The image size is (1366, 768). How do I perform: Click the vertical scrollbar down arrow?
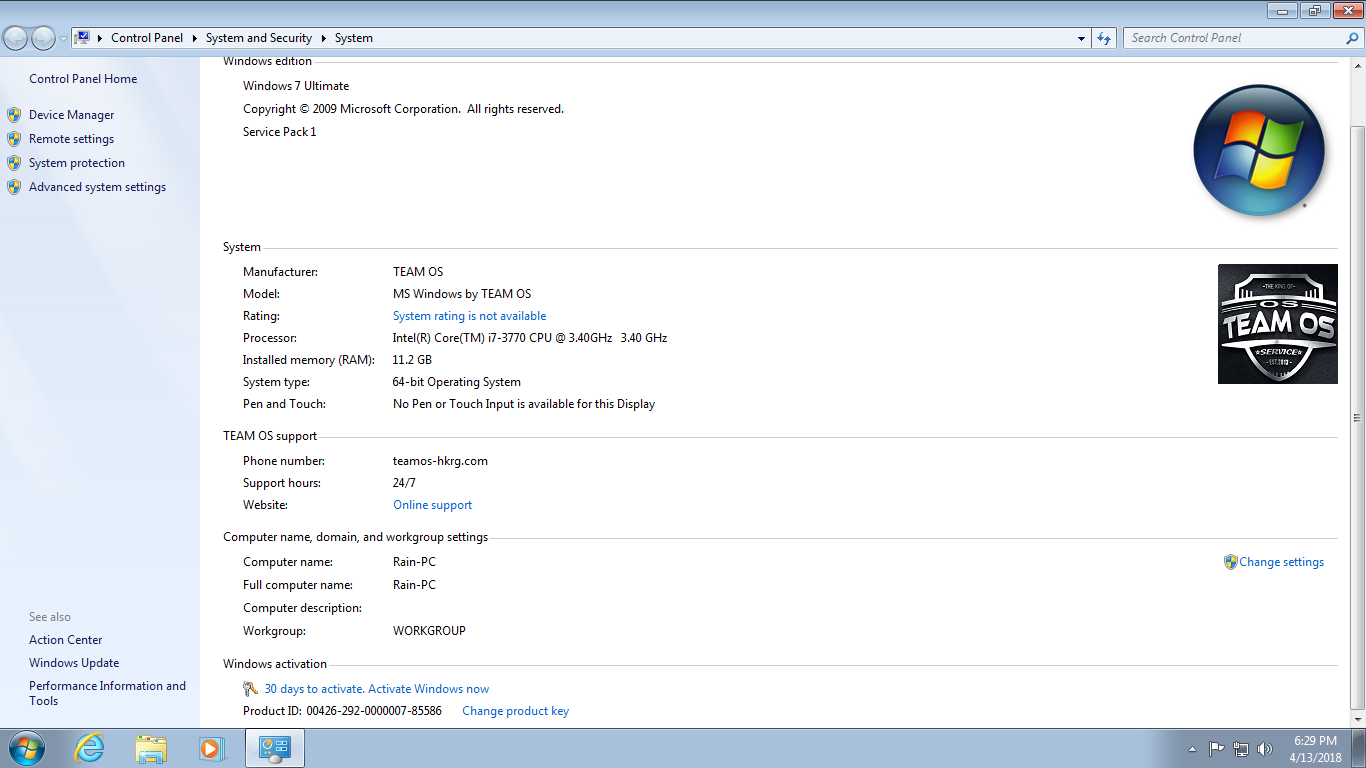pyautogui.click(x=1357, y=719)
